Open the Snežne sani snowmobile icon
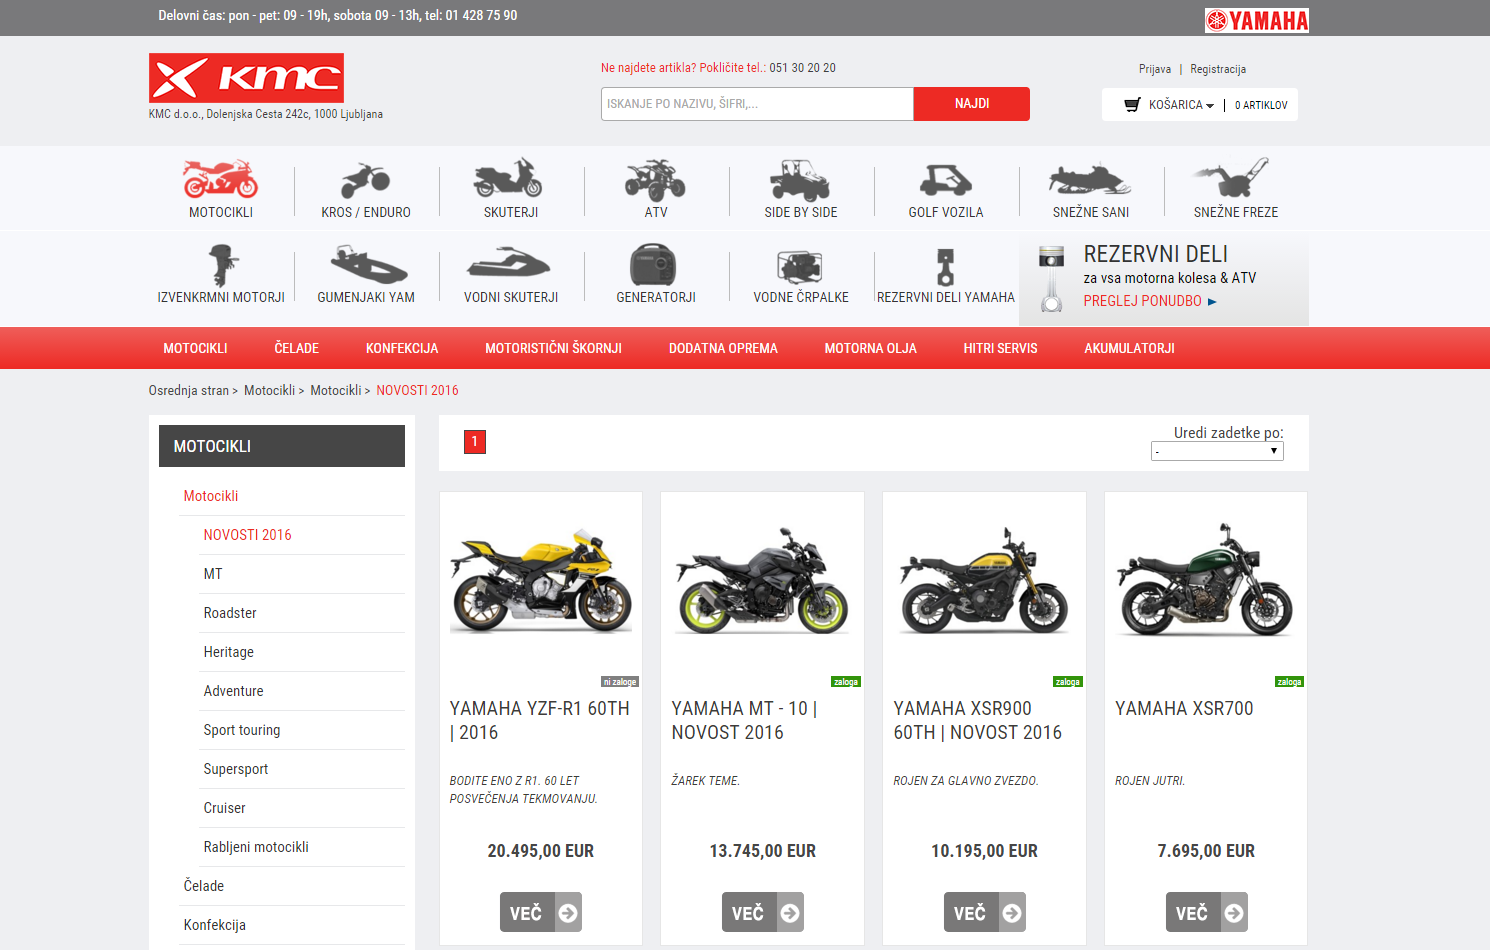1490x950 pixels. (1090, 179)
